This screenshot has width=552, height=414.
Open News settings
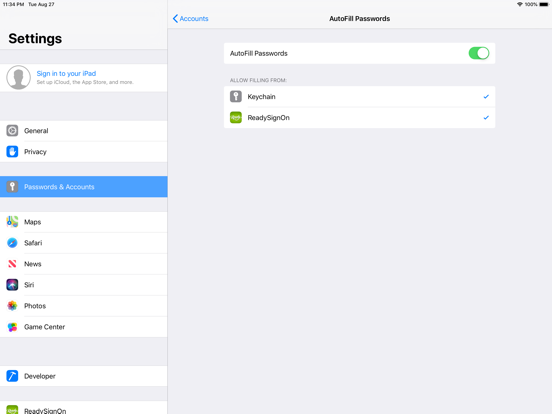coord(84,264)
